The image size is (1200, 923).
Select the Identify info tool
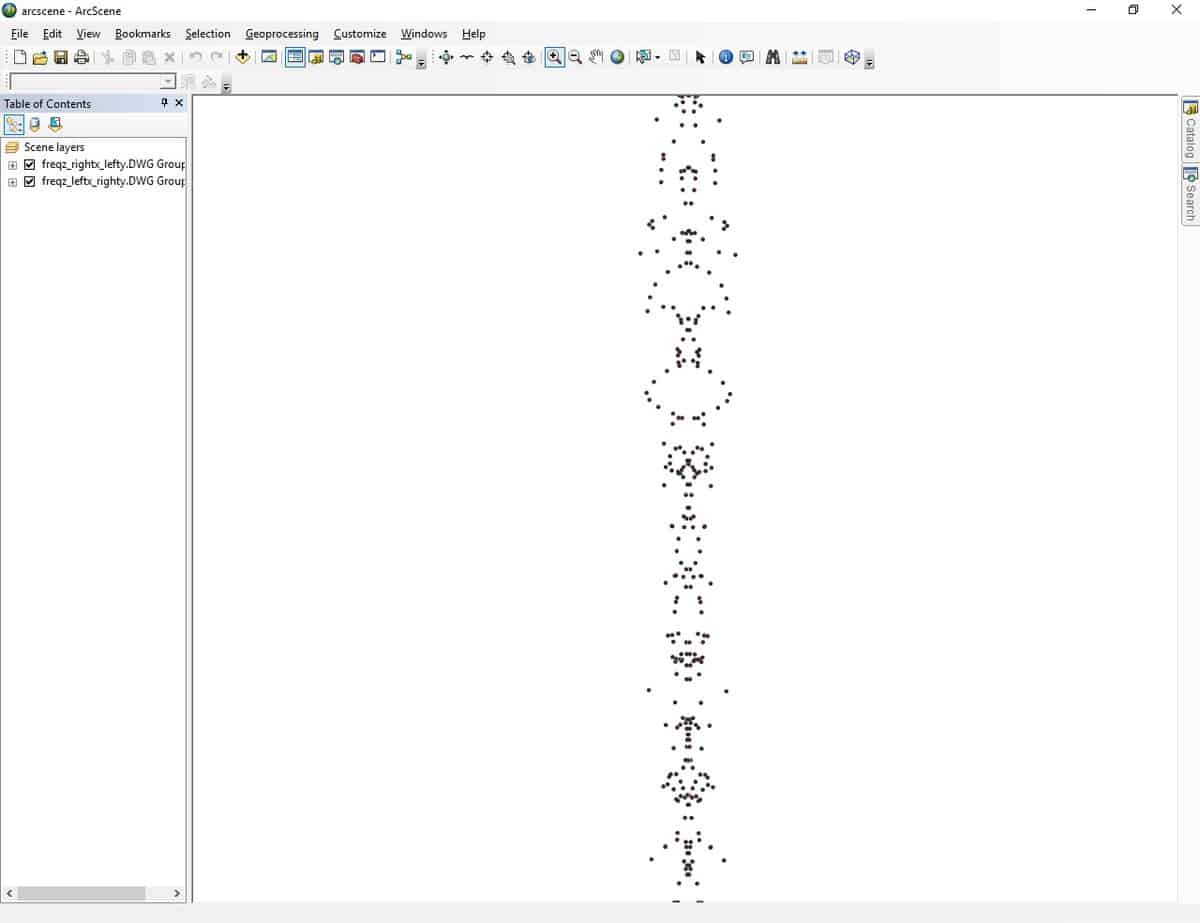pos(726,57)
